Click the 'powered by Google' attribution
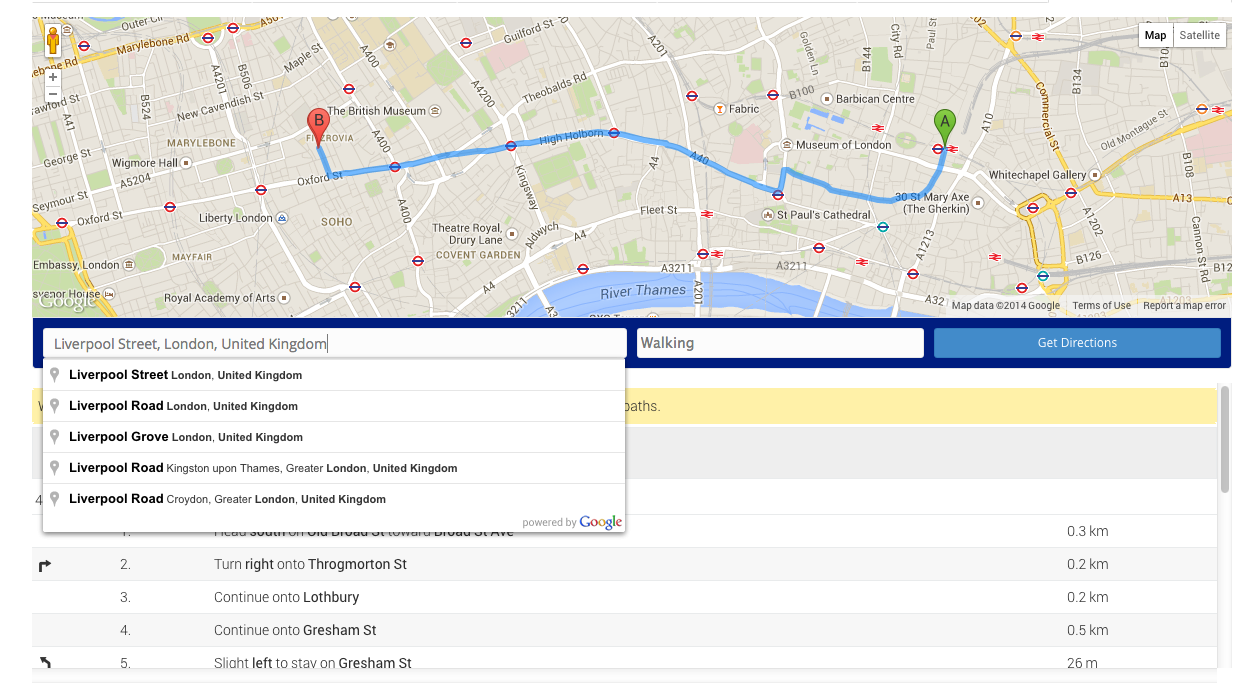 coord(572,522)
